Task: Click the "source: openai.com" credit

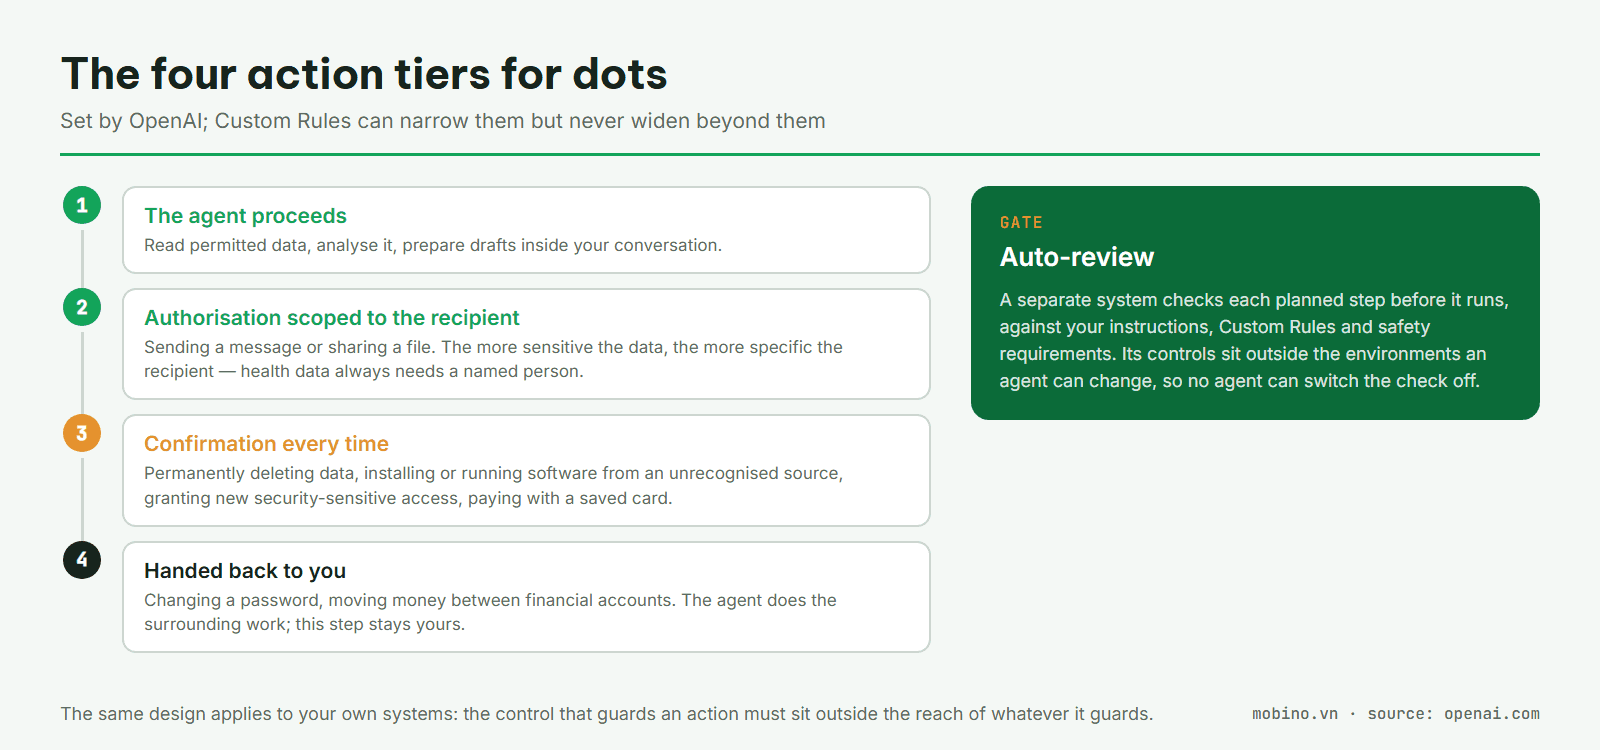Action: pyautogui.click(x=1454, y=714)
